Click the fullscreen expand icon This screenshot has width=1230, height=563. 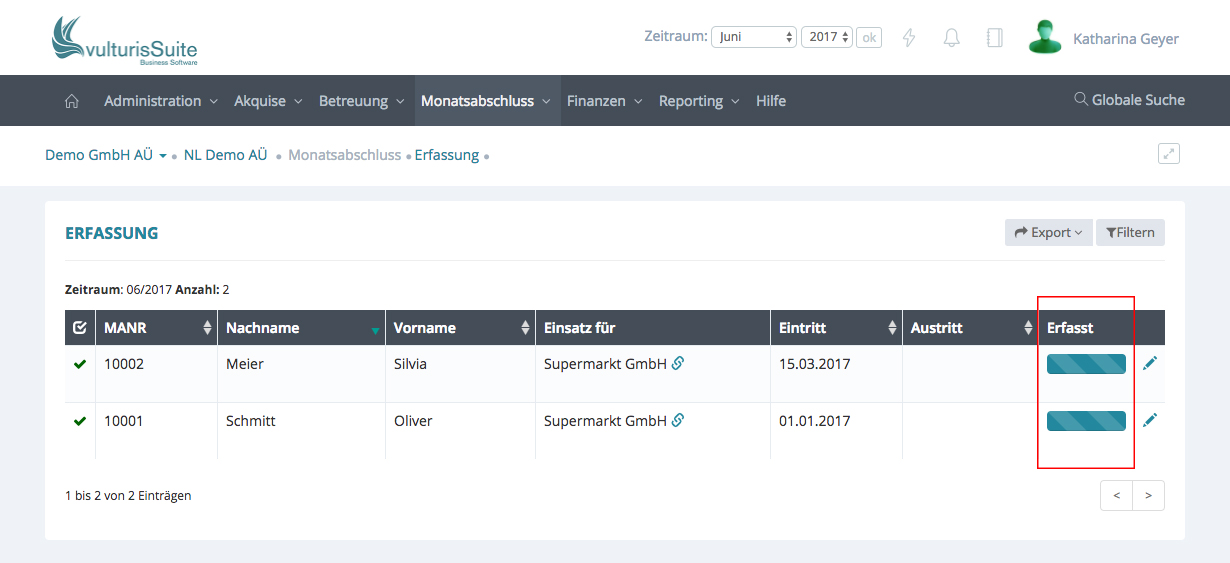[1168, 154]
